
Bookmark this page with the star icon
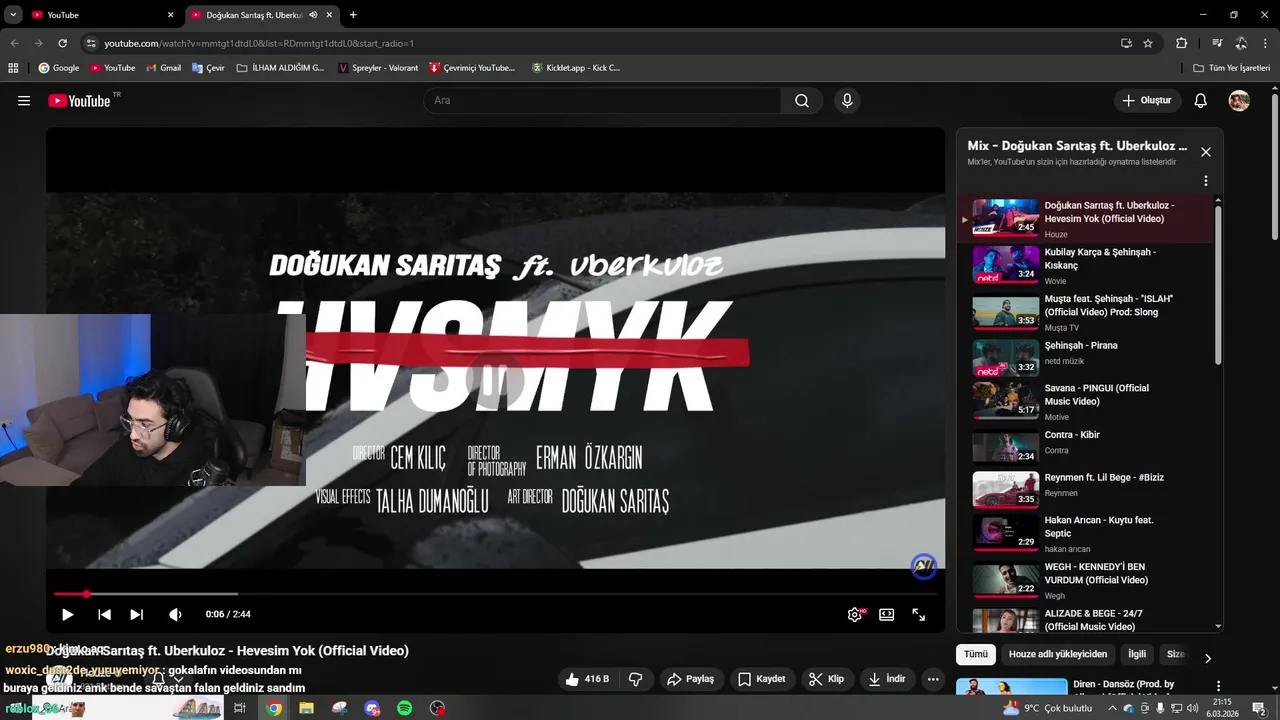tap(1148, 44)
